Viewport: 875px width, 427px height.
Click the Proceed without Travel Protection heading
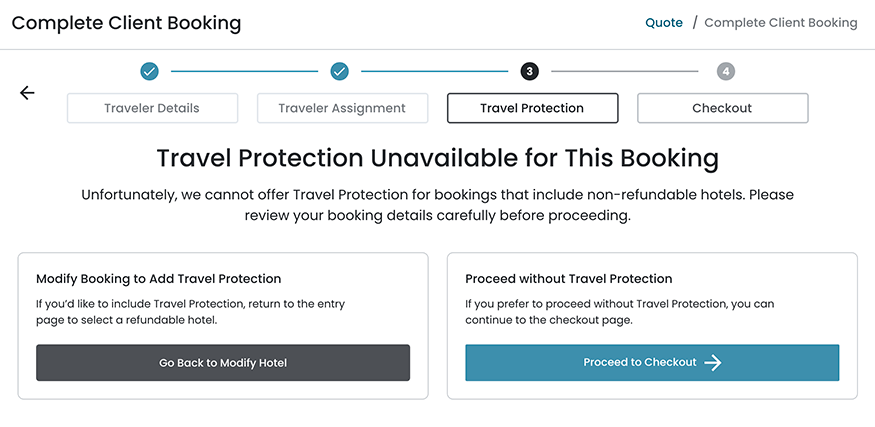(569, 279)
